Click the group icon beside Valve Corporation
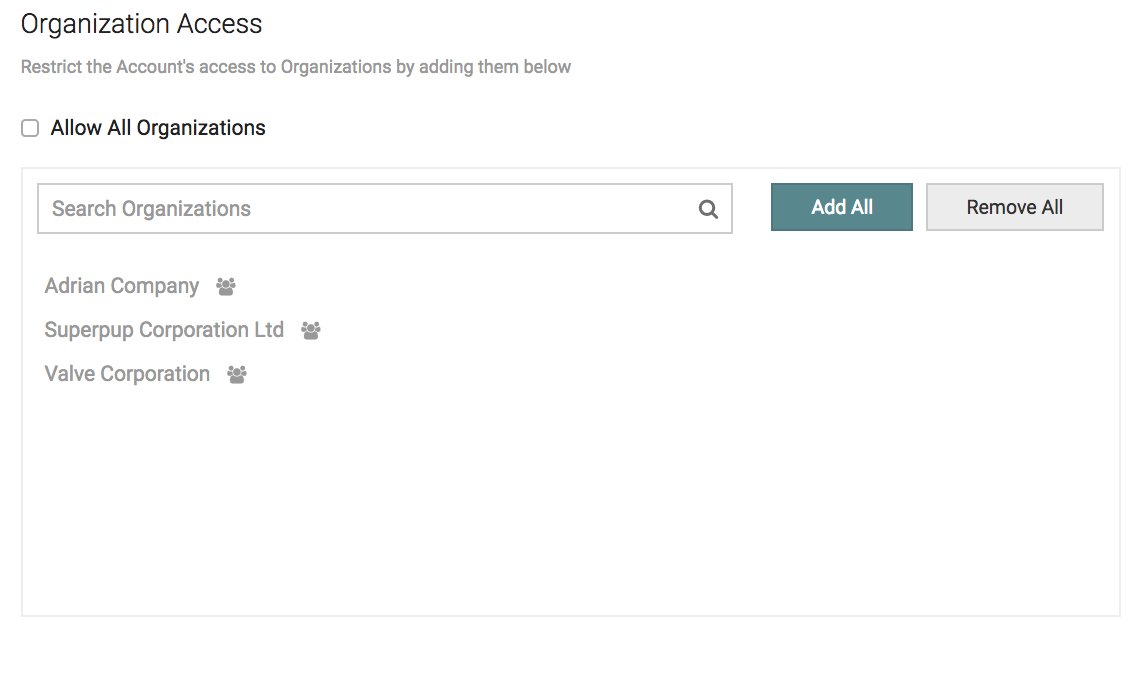This screenshot has width=1143, height=681. 237,375
